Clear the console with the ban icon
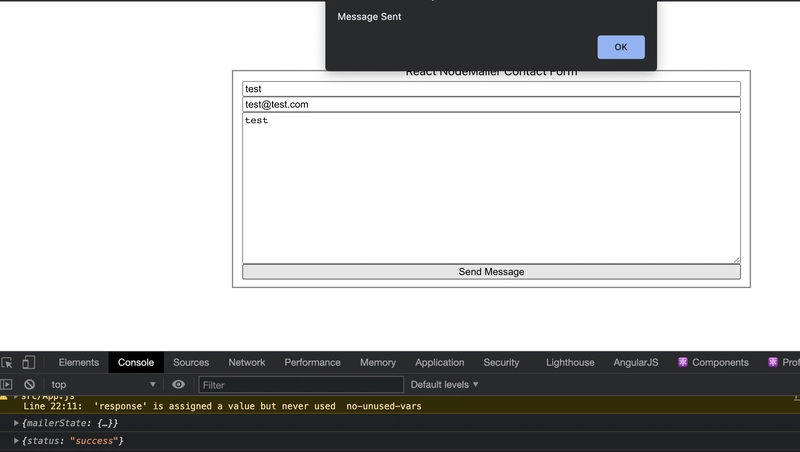 [x=30, y=384]
